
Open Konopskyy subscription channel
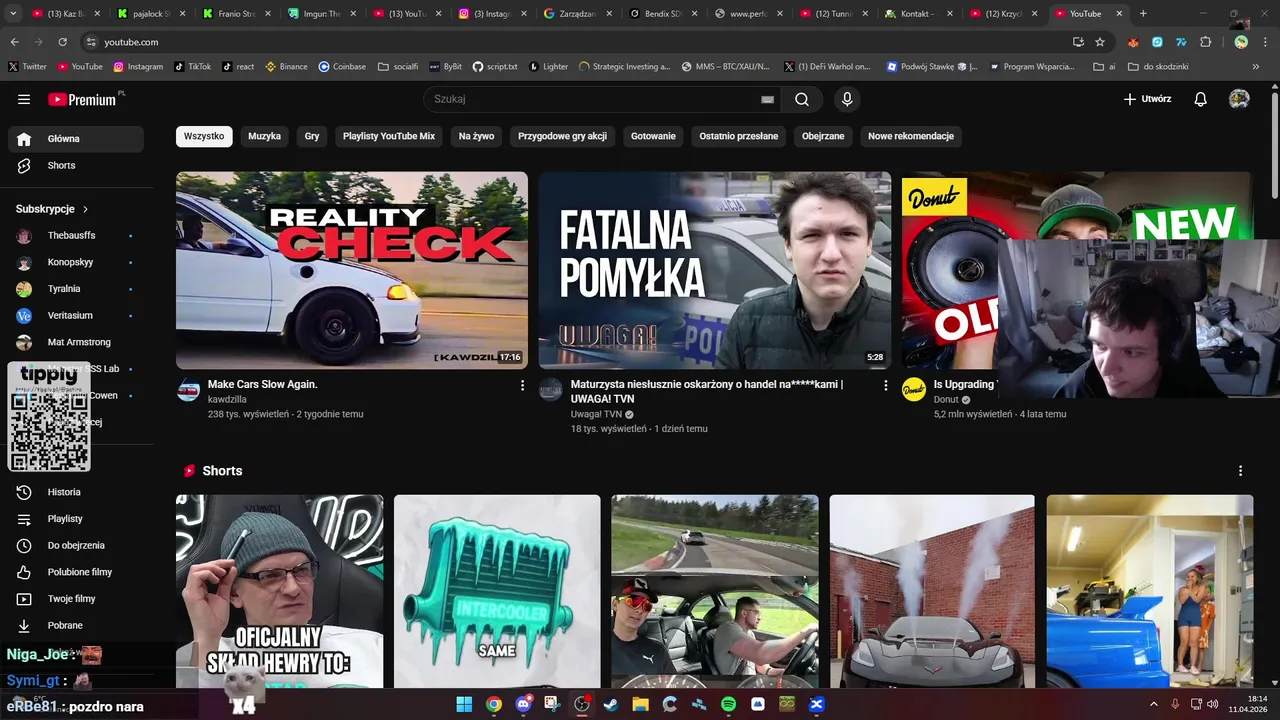click(x=76, y=262)
